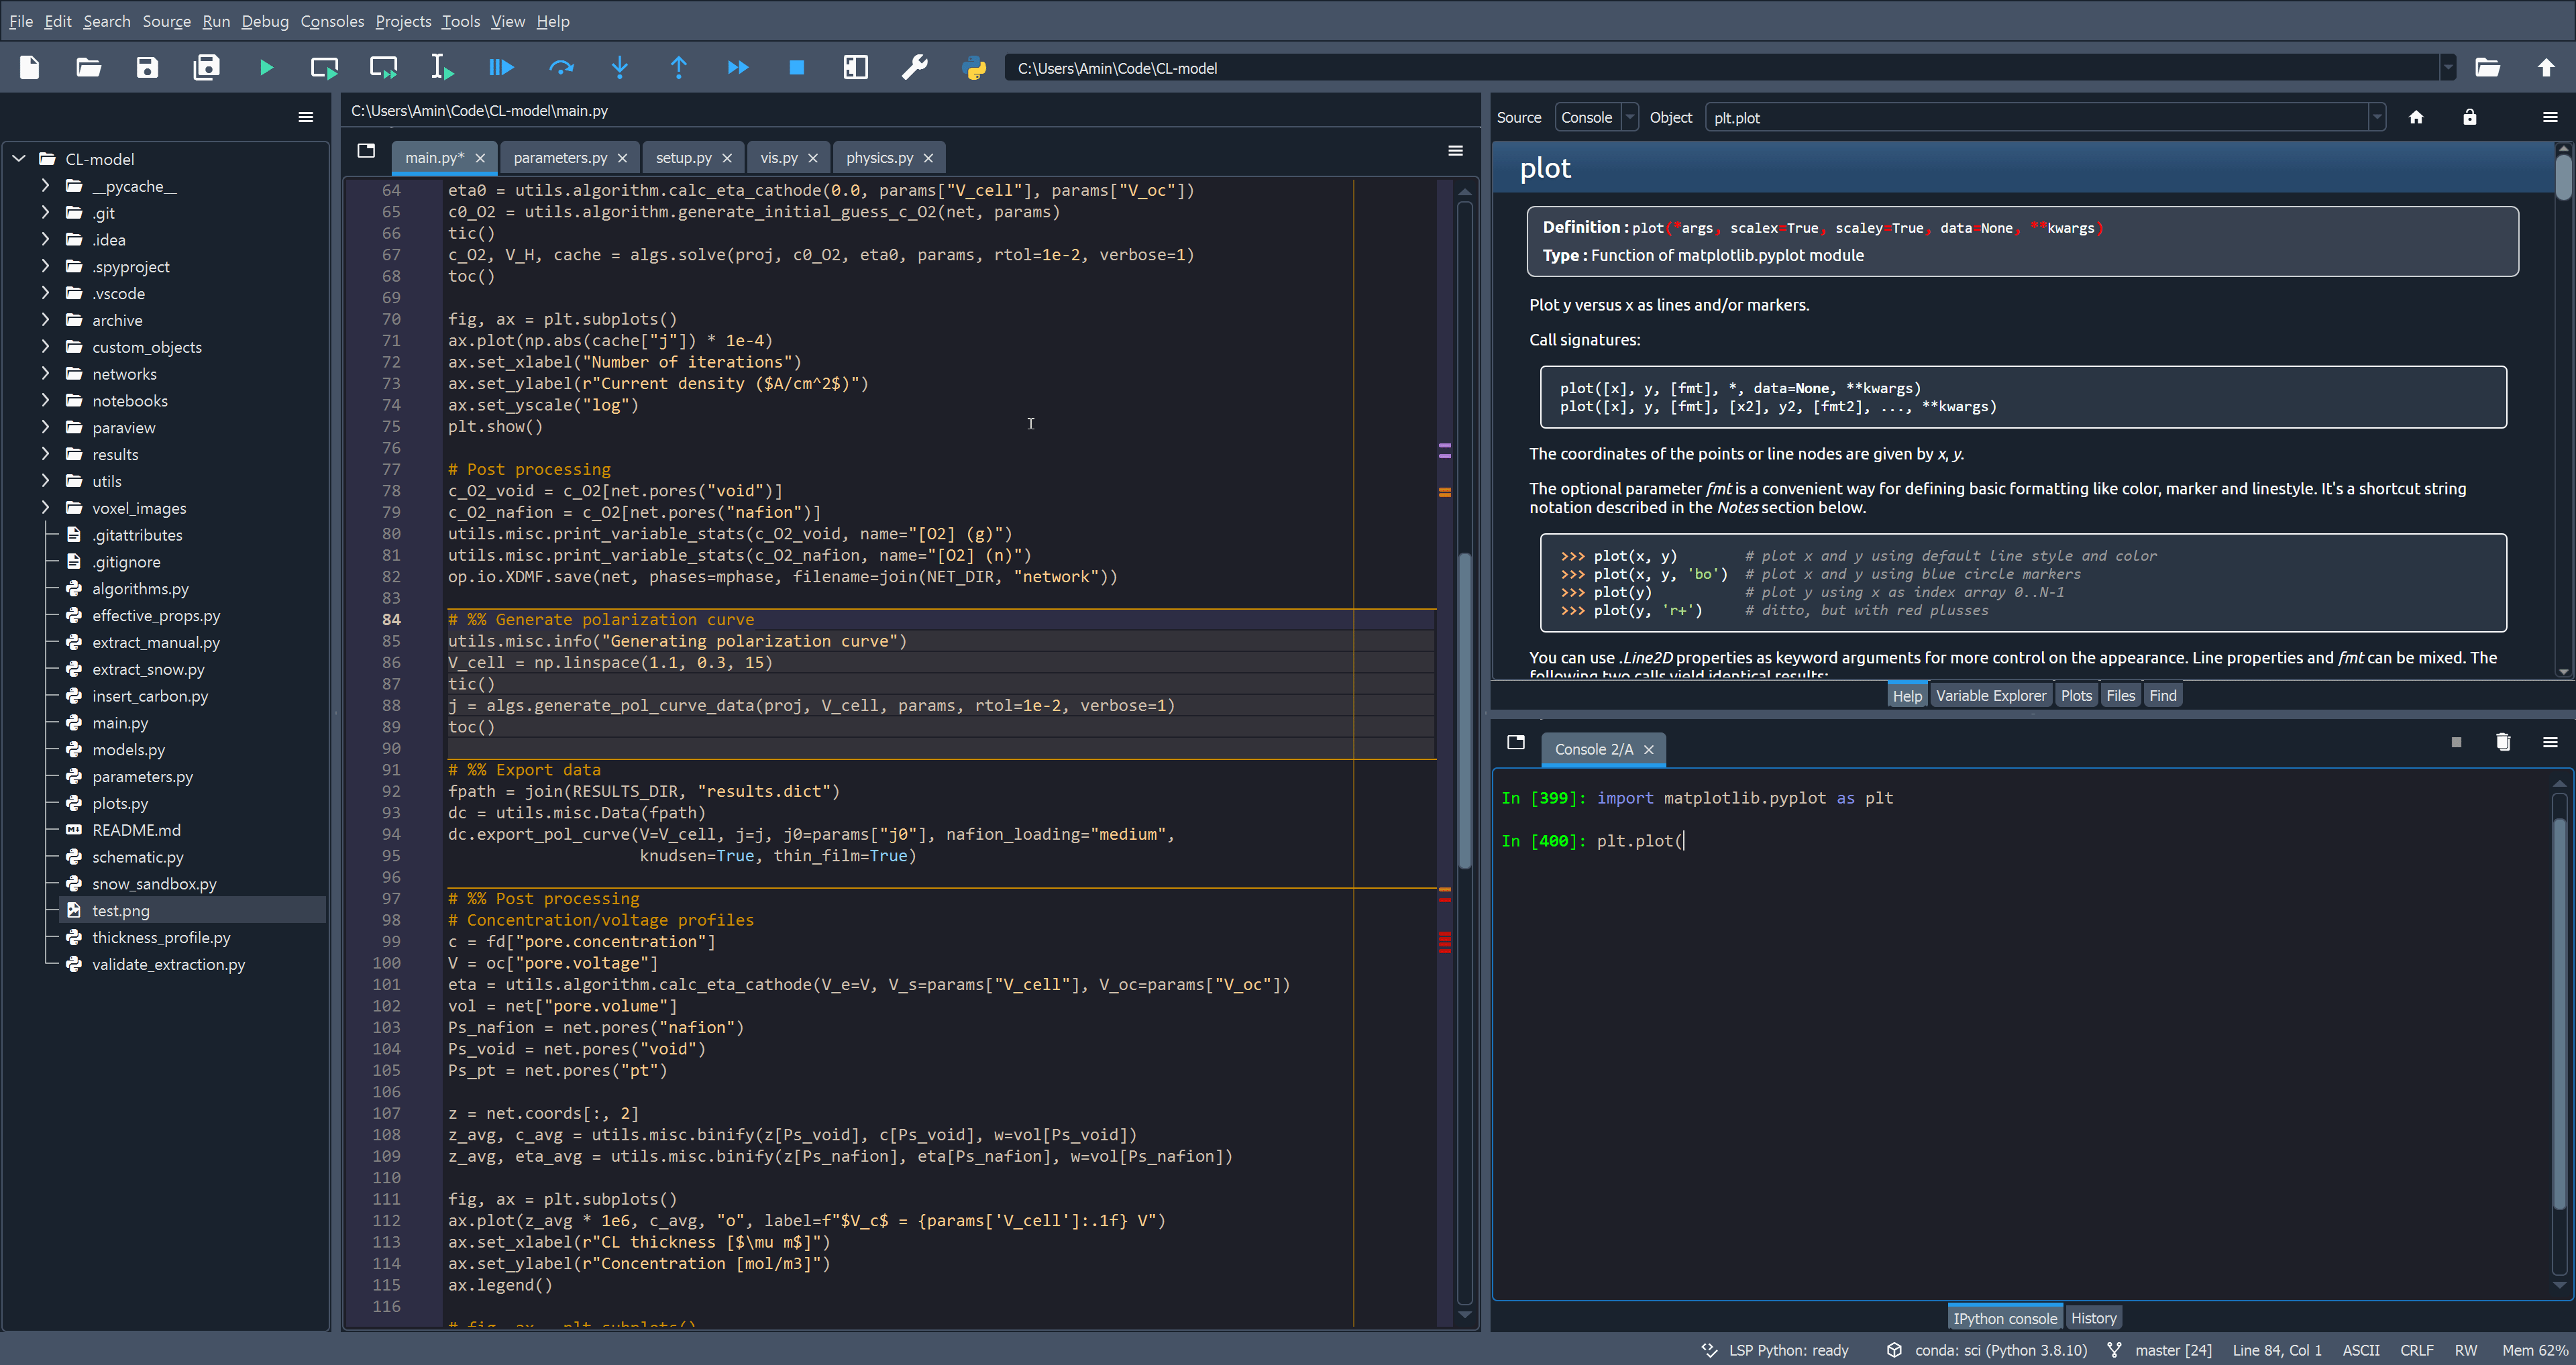
Task: Open the Find pane
Action: pos(2163,694)
